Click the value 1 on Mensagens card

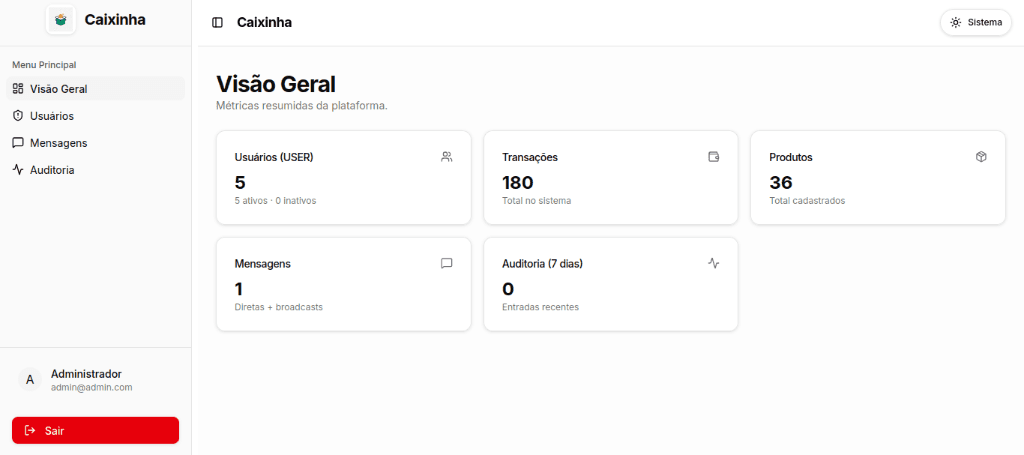pos(239,289)
